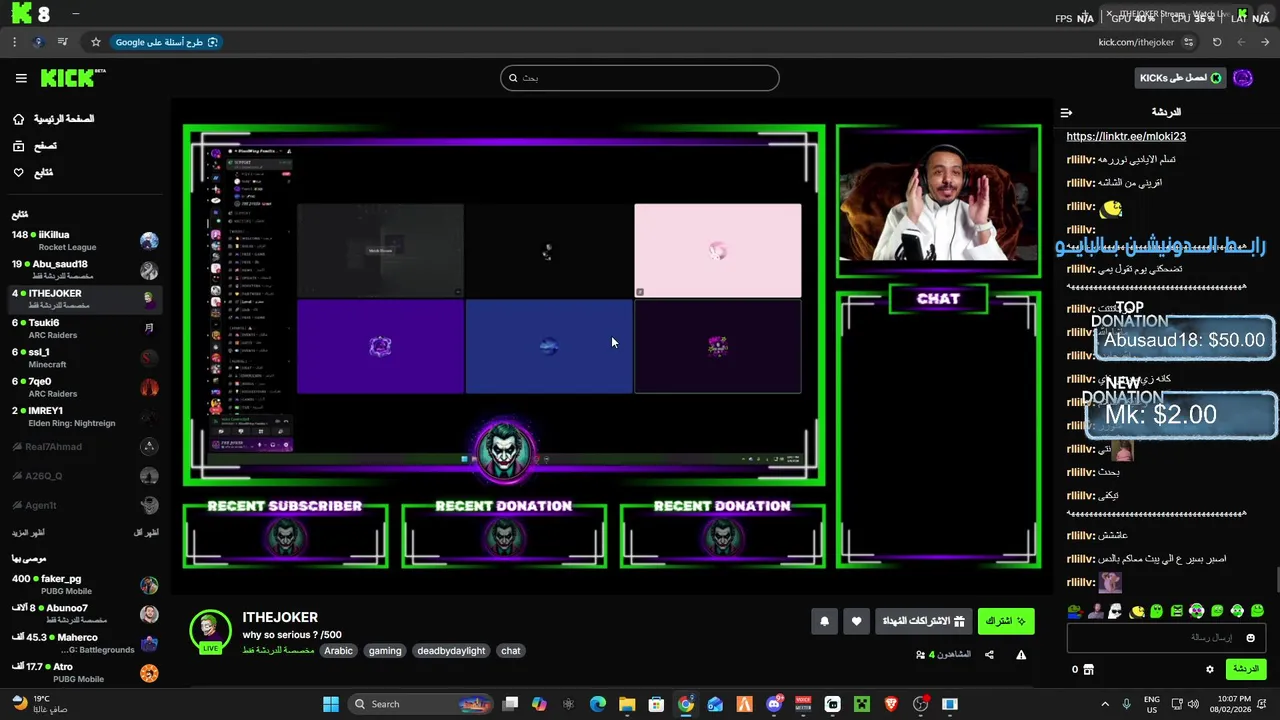The width and height of the screenshot is (1280, 720).
Task: Click the green الدردشة send chat button
Action: click(x=1245, y=669)
